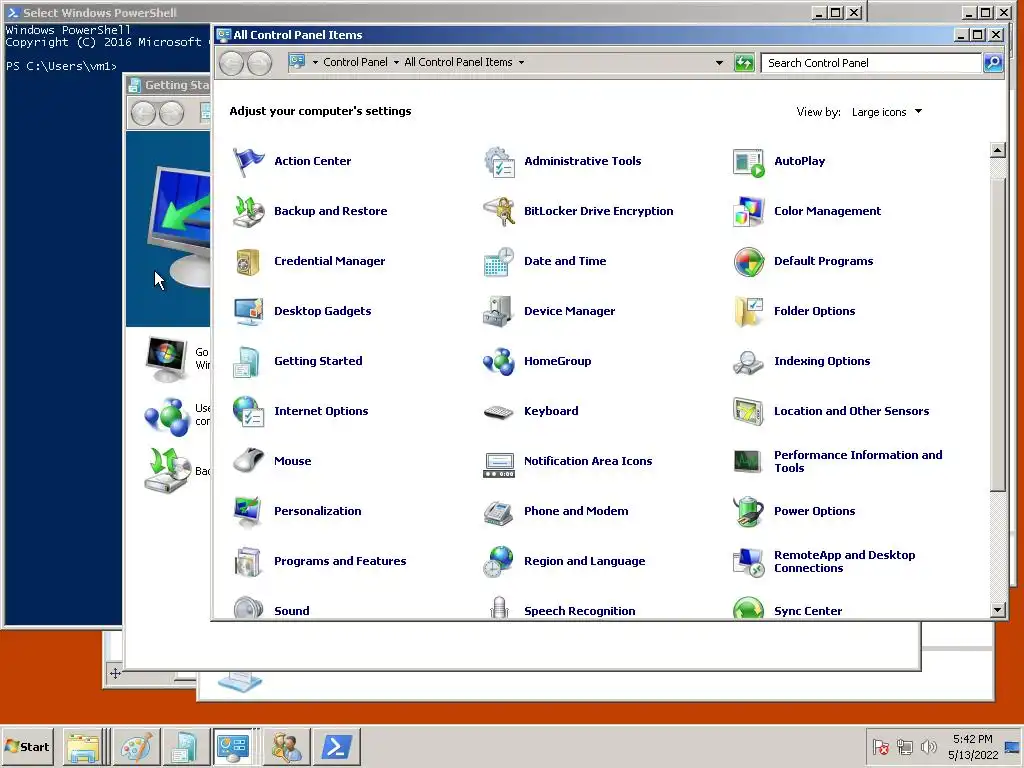This screenshot has width=1024, height=768.
Task: Open Location and Other Sensors icon
Action: (x=748, y=411)
